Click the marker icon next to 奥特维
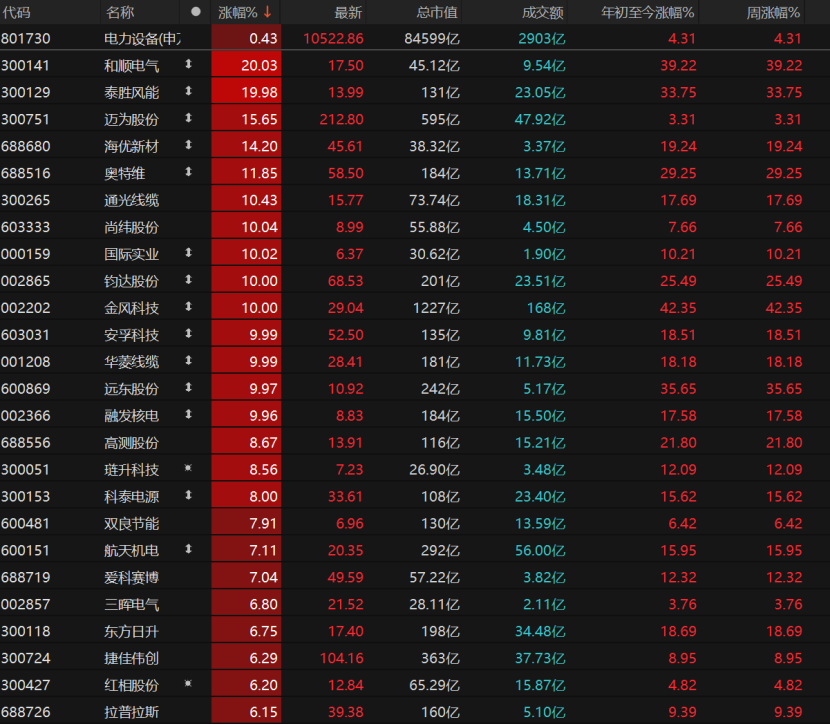830x725 pixels. (188, 173)
